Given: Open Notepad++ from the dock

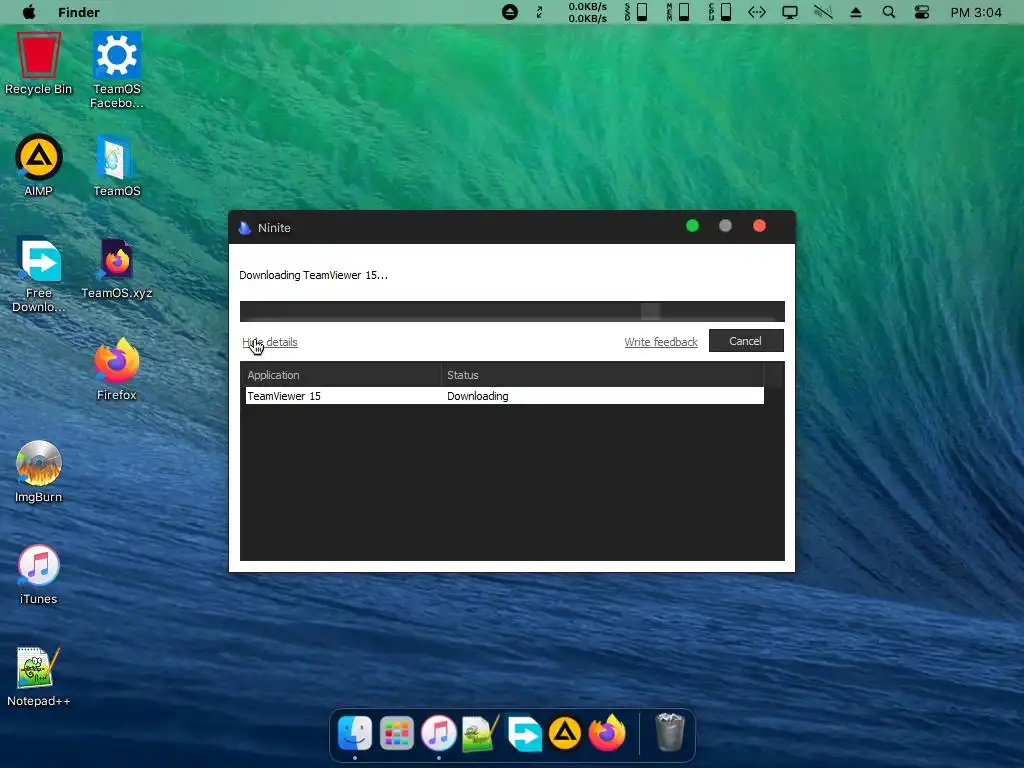Looking at the screenshot, I should (481, 733).
